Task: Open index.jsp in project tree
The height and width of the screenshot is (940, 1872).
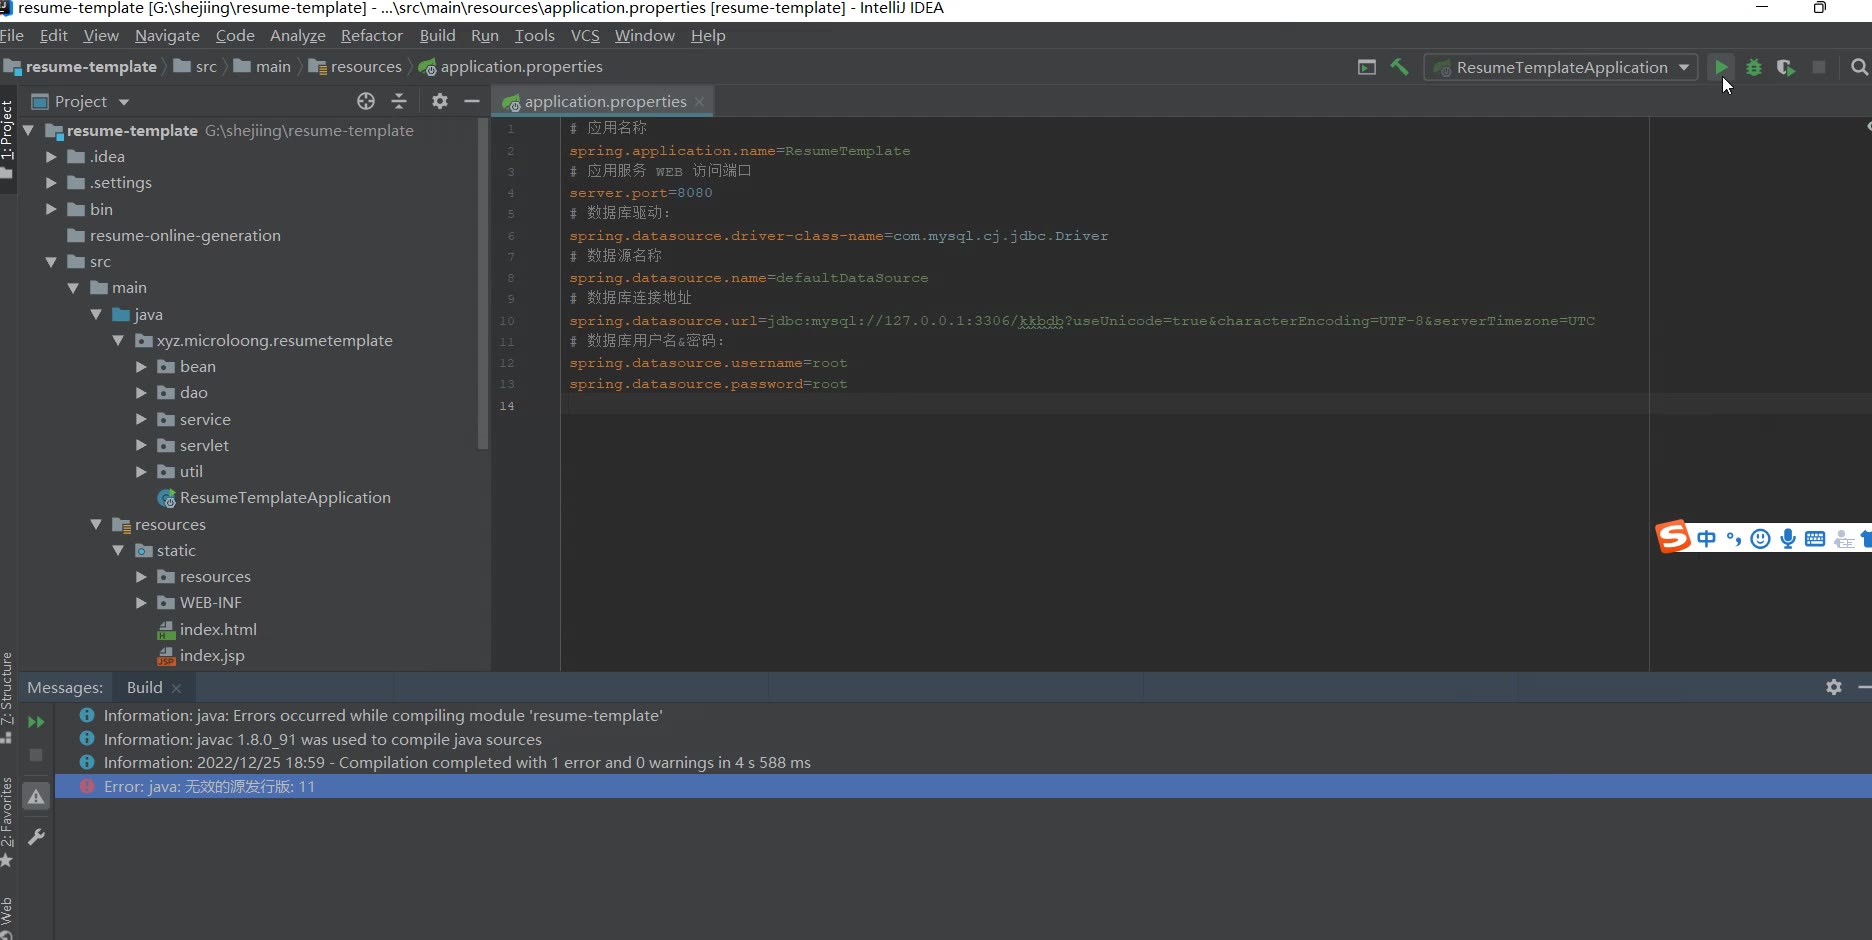Action: pyautogui.click(x=211, y=655)
